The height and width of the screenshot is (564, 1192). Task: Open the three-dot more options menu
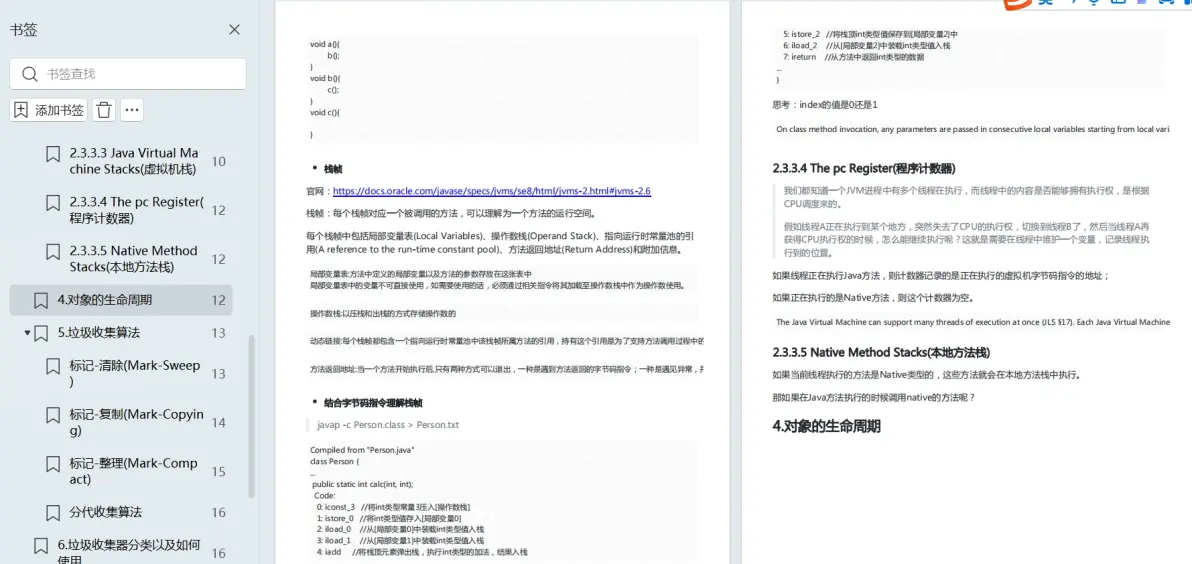[132, 110]
